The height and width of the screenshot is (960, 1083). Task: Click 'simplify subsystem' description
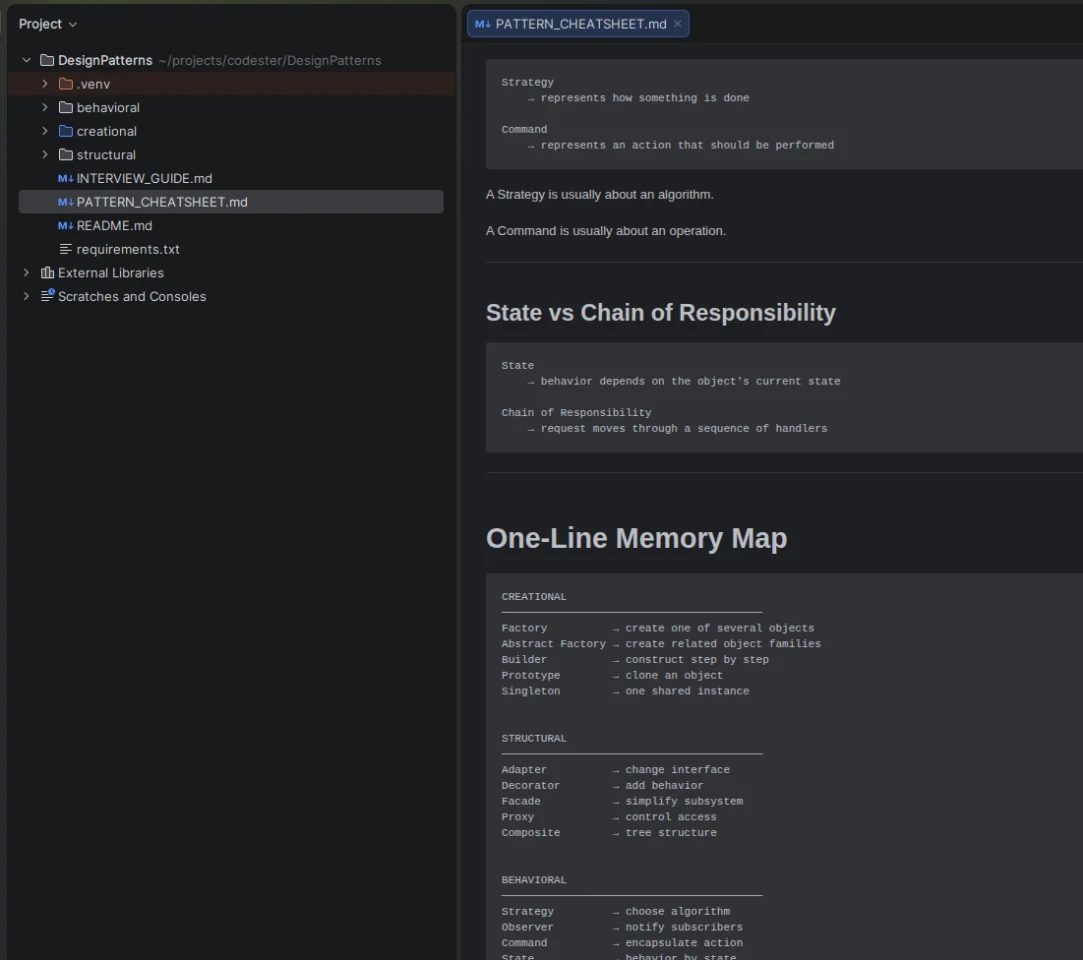[x=684, y=801]
